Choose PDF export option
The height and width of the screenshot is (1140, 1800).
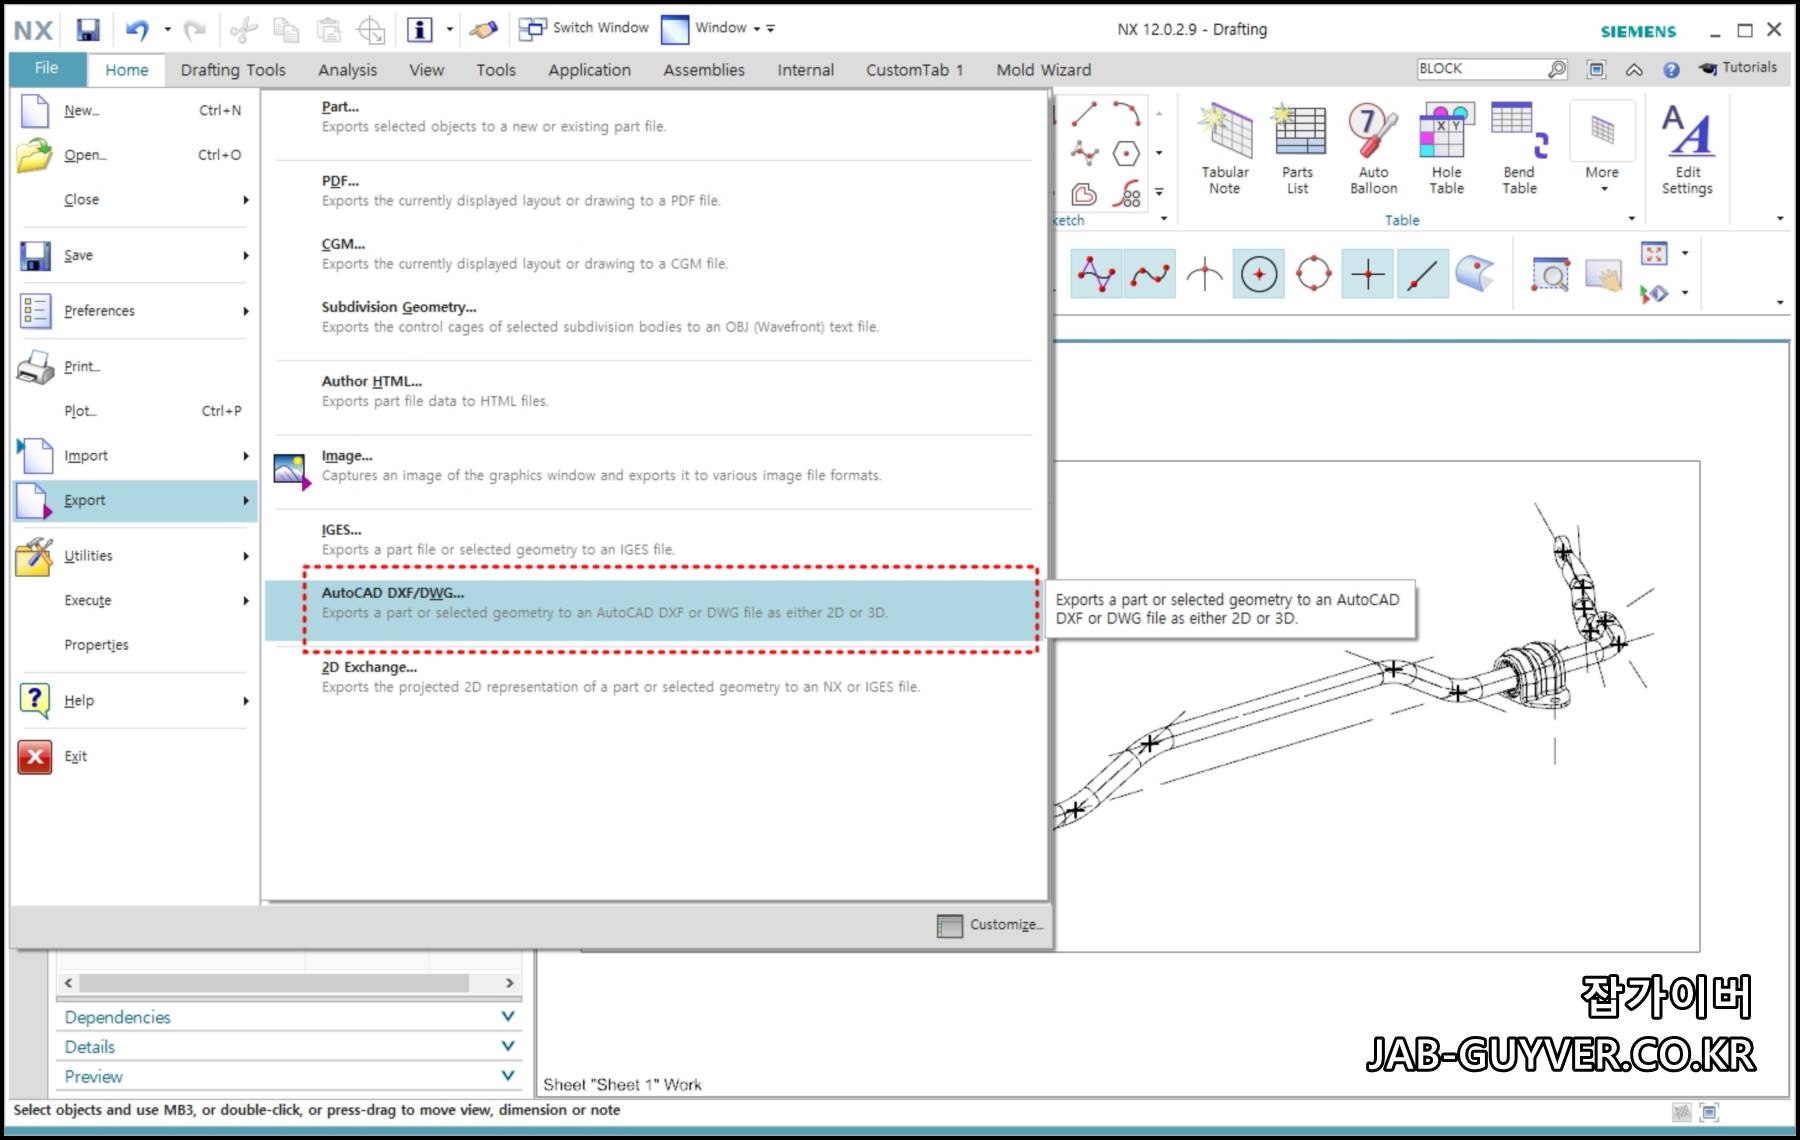pos(654,191)
